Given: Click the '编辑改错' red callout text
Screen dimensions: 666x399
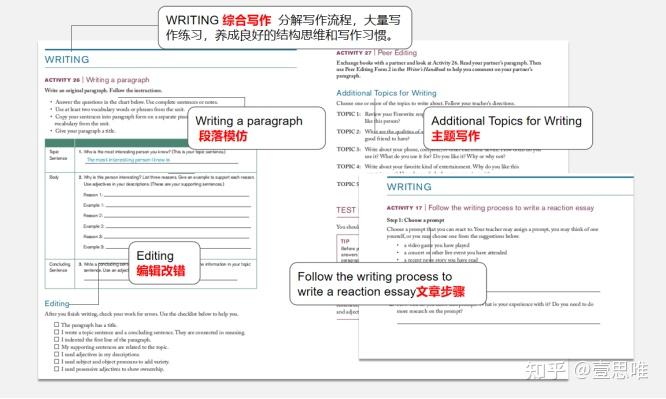Looking at the screenshot, I should (x=161, y=271).
